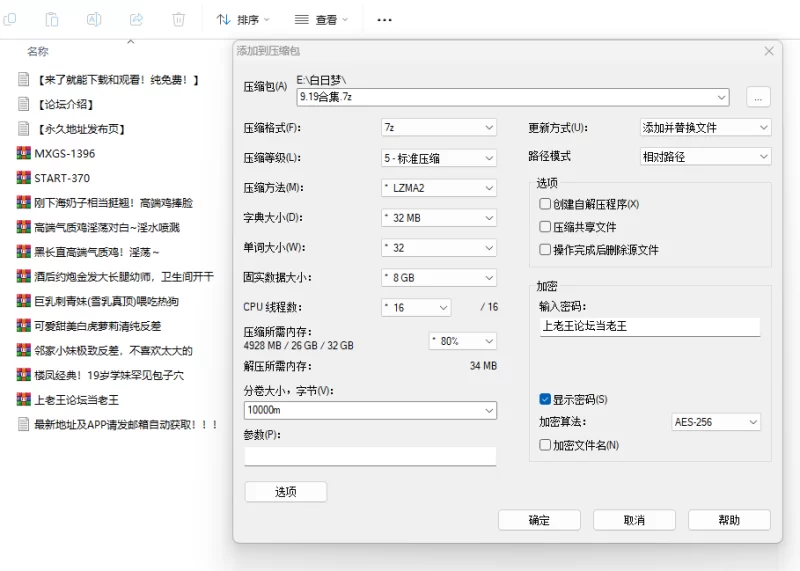800x571 pixels.
Task: Click the view lines icon beside 查看
Action: [x=302, y=19]
